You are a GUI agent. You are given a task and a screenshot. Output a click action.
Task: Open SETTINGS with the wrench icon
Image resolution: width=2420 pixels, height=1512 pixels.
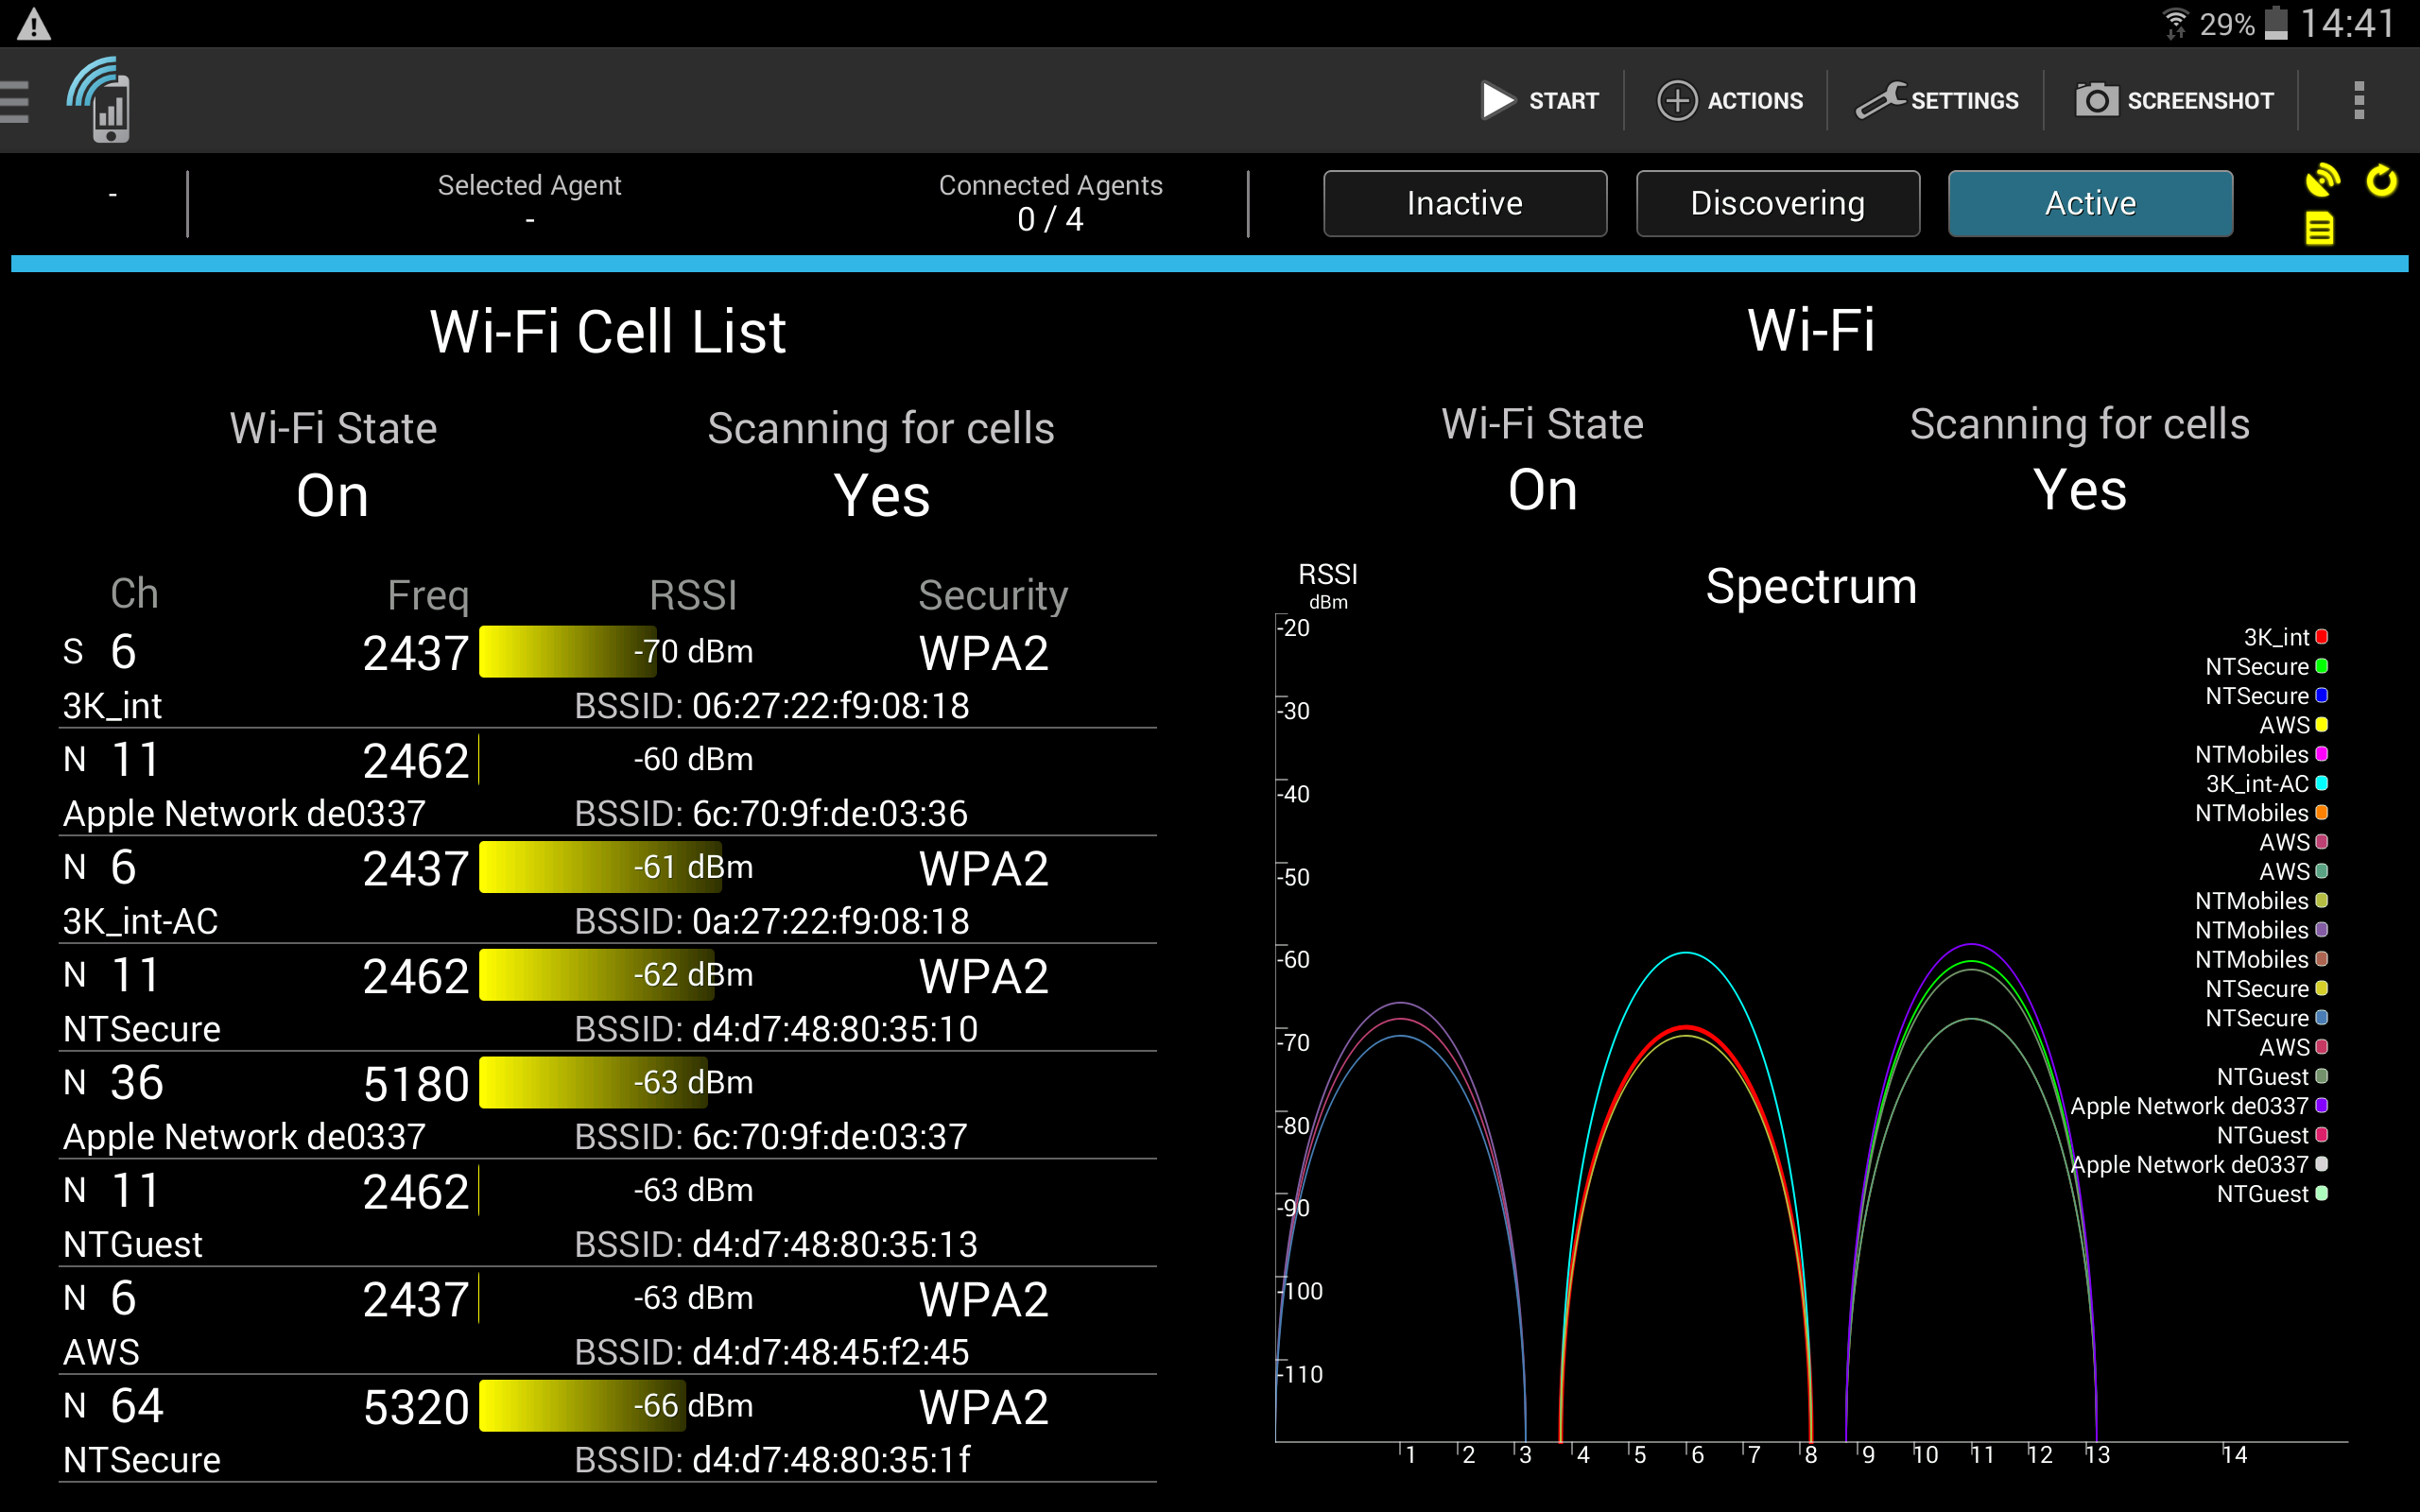1937,100
